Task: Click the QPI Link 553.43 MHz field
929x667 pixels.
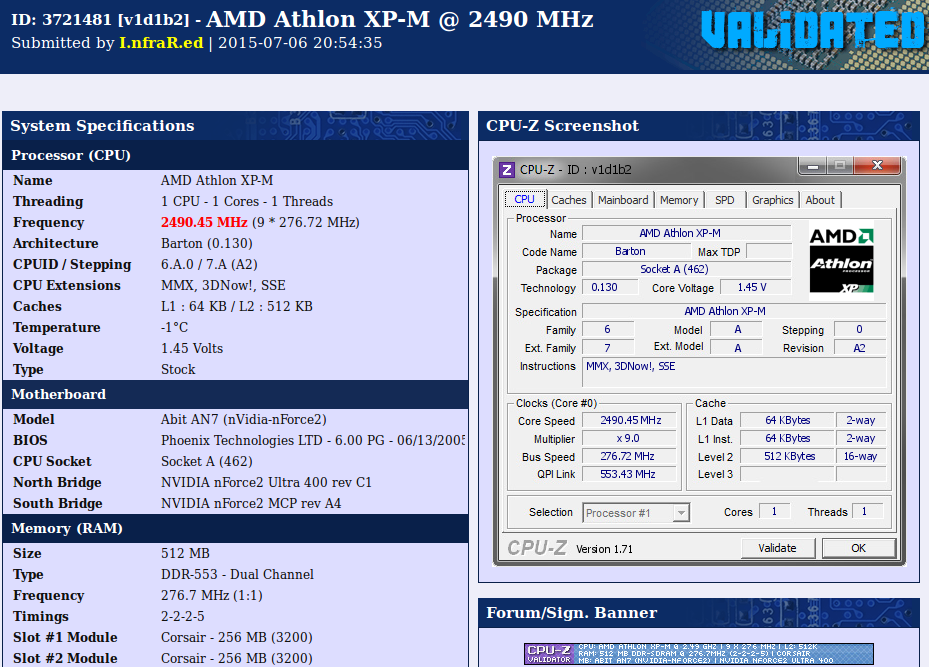Action: pyautogui.click(x=630, y=474)
